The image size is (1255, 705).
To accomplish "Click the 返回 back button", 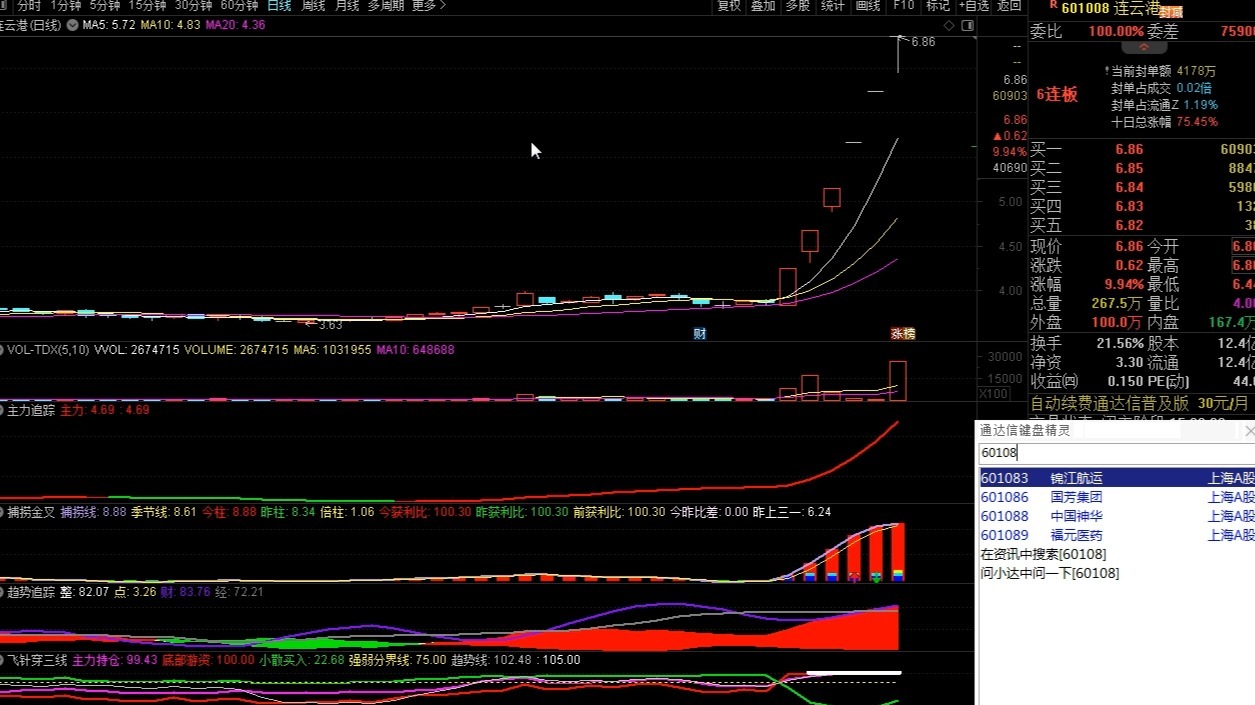I will point(1010,6).
